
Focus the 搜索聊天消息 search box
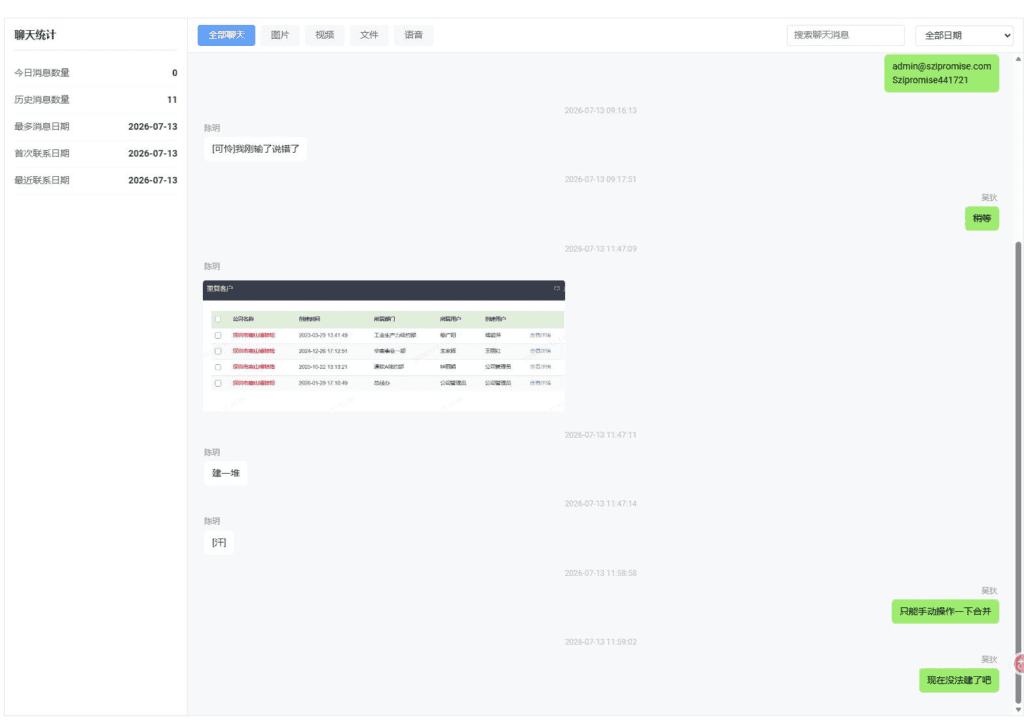pyautogui.click(x=846, y=35)
